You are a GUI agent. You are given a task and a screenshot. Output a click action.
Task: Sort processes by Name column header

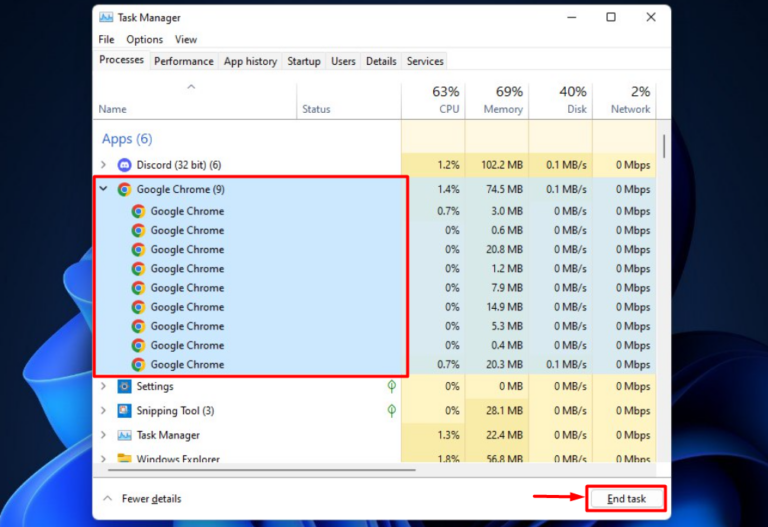click(194, 101)
